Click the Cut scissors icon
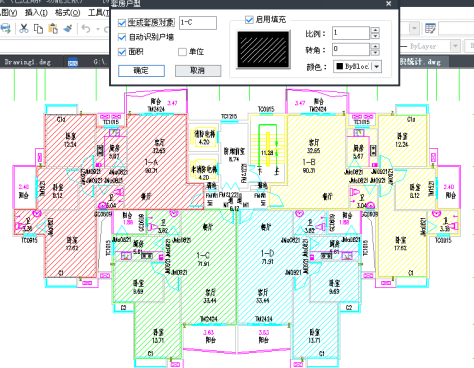Viewport: 474px width, 368px height. click(x=24, y=29)
